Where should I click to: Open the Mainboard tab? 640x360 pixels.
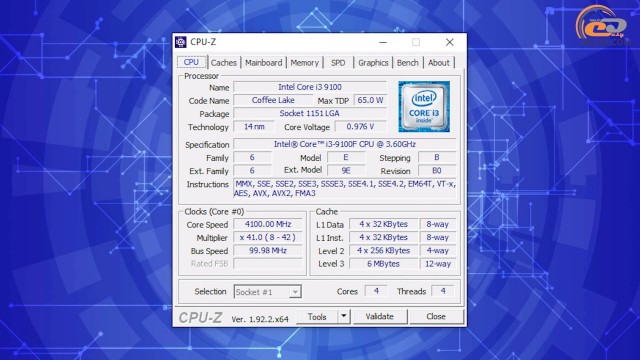[264, 63]
